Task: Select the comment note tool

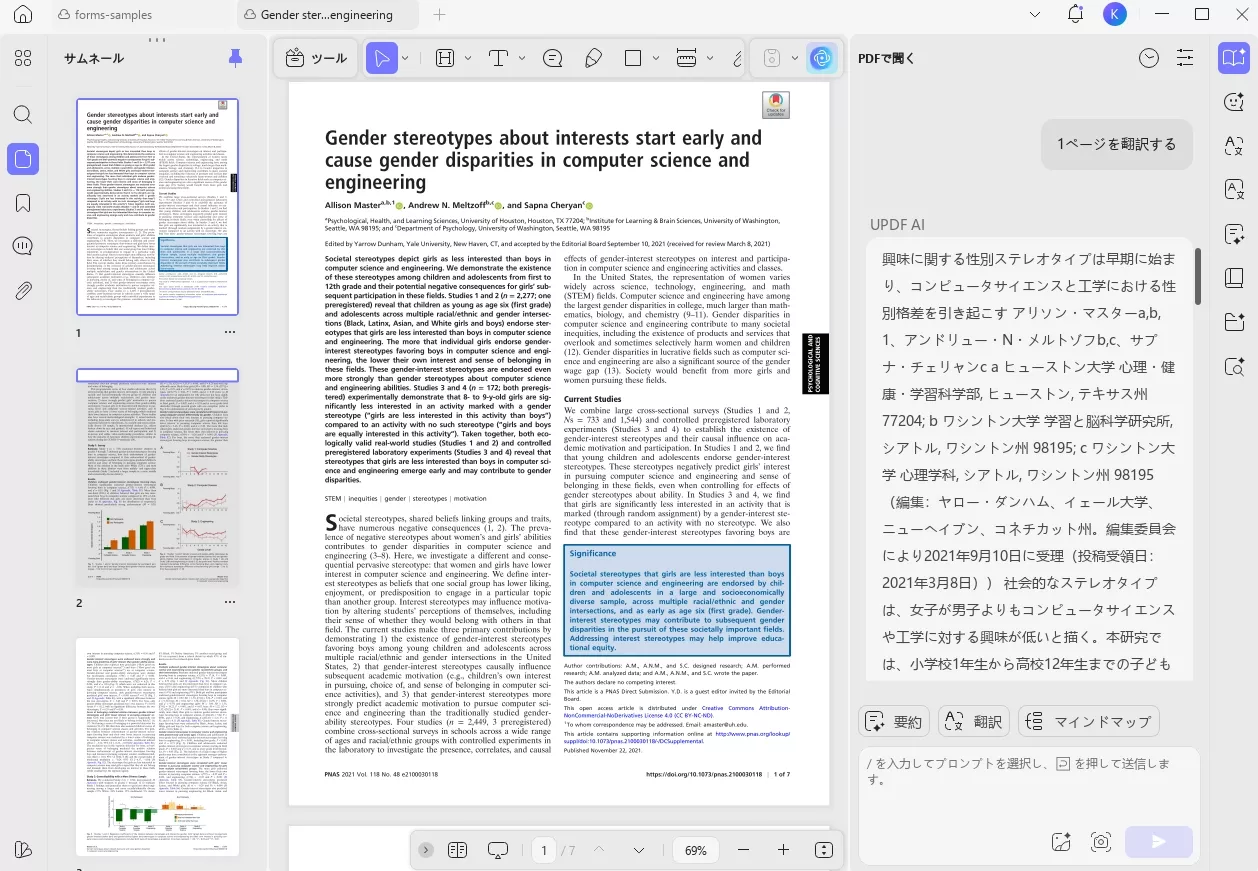Action: click(552, 59)
